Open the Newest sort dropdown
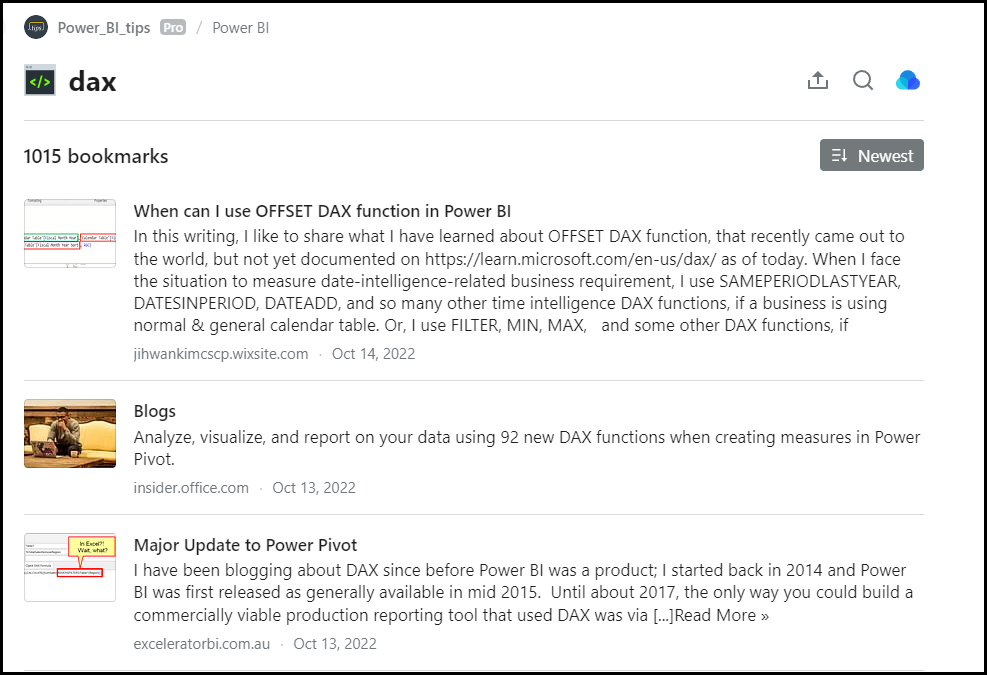The width and height of the screenshot is (987, 675). (871, 155)
